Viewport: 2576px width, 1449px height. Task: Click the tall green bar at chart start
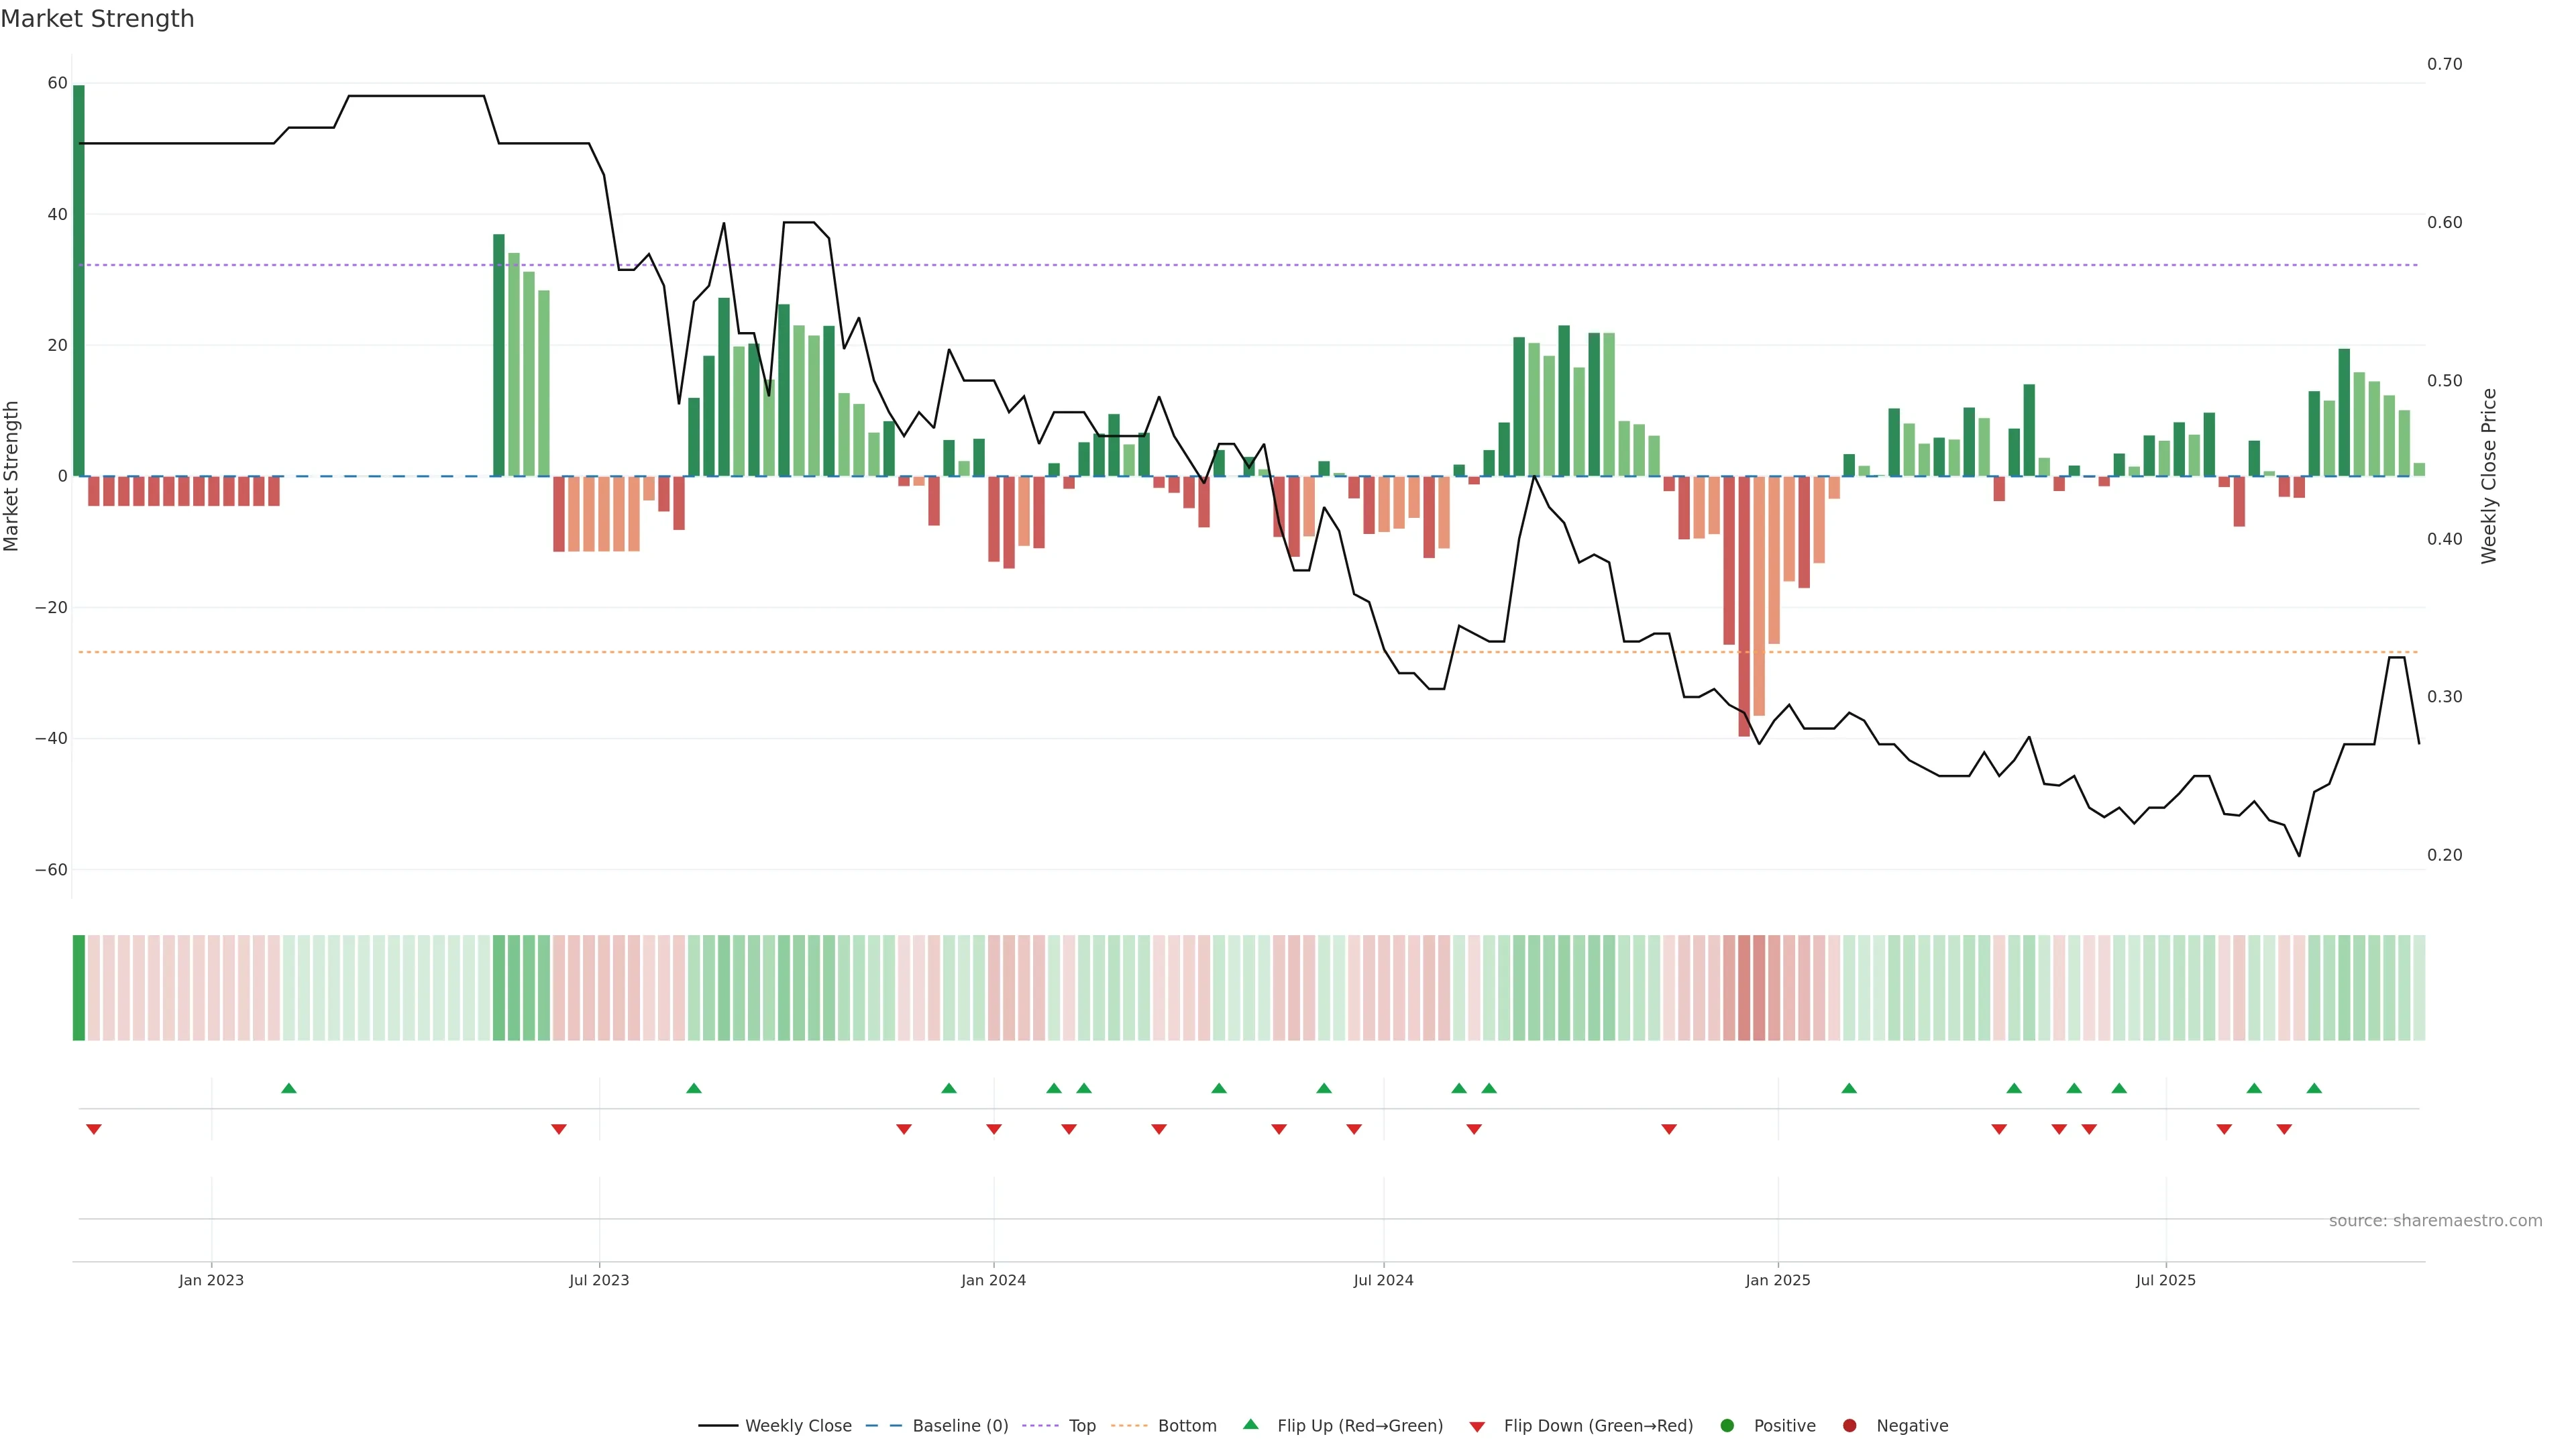(79, 280)
